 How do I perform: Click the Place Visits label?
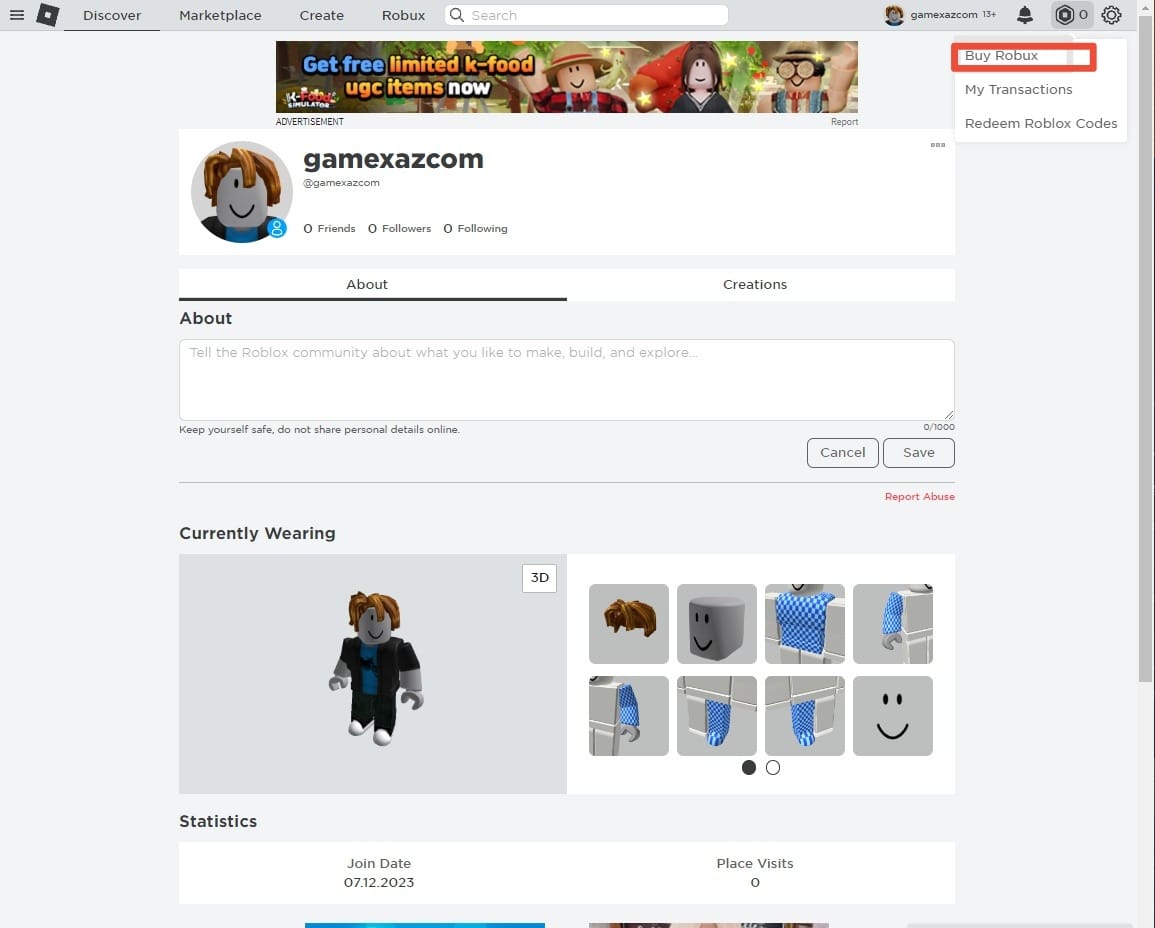coord(755,863)
